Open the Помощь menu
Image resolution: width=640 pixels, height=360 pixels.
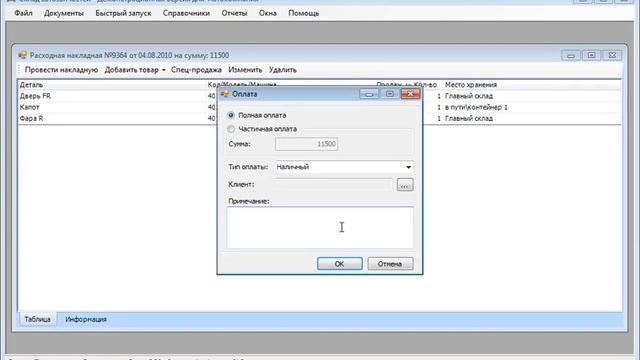pos(304,13)
